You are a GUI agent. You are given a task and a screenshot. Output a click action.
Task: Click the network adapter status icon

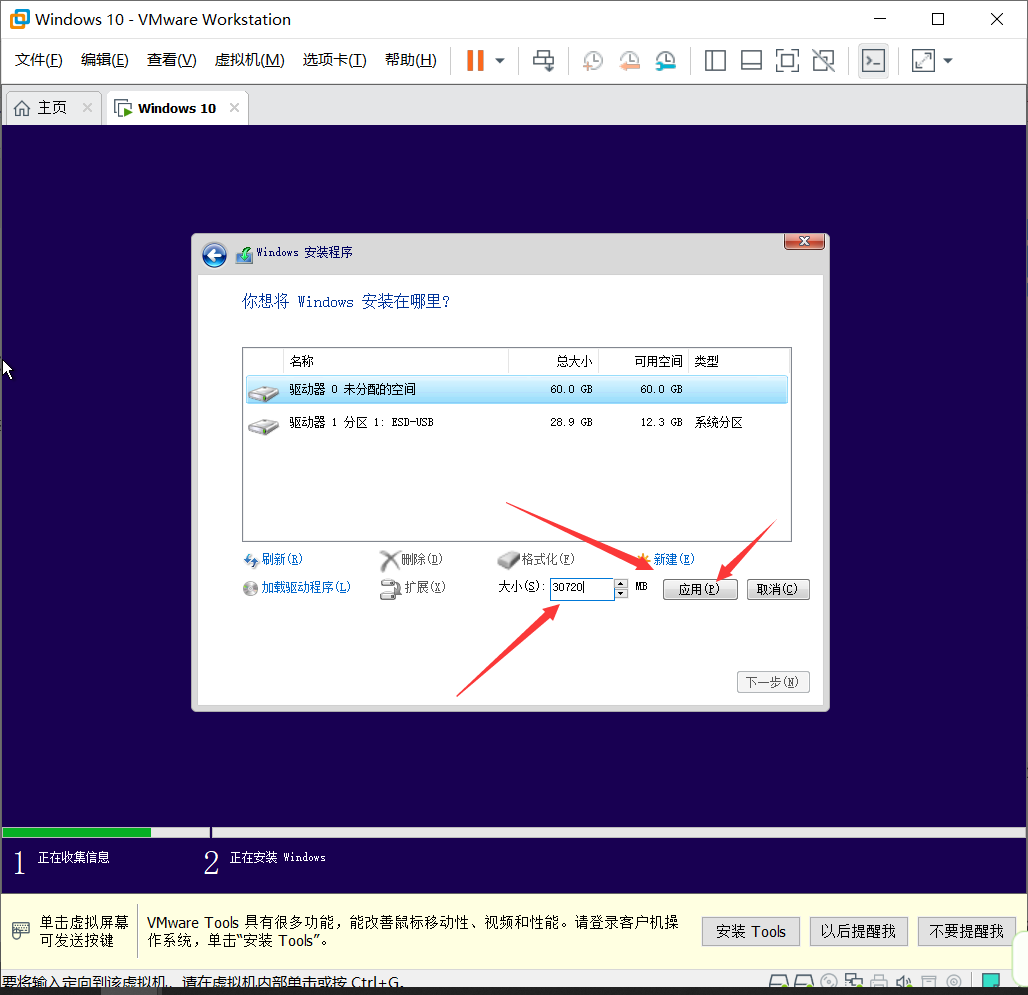coord(854,981)
